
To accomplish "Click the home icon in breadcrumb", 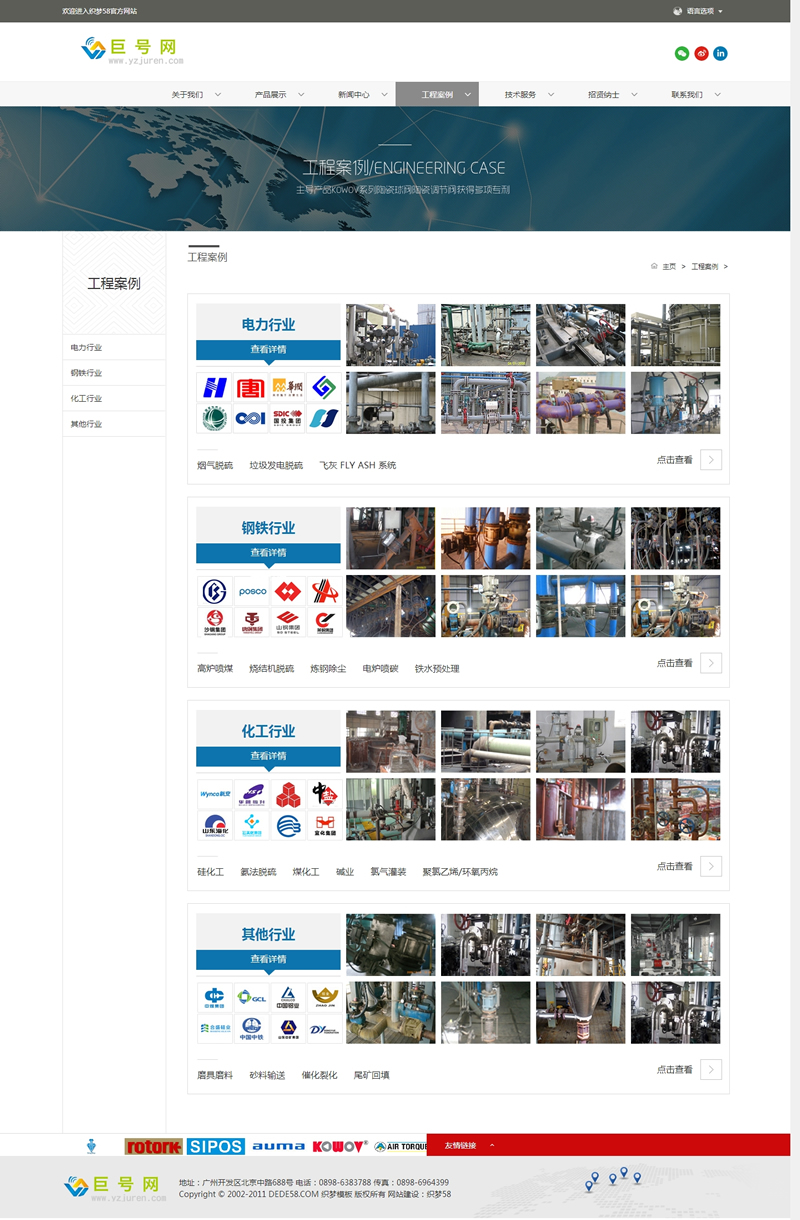I will (x=655, y=267).
